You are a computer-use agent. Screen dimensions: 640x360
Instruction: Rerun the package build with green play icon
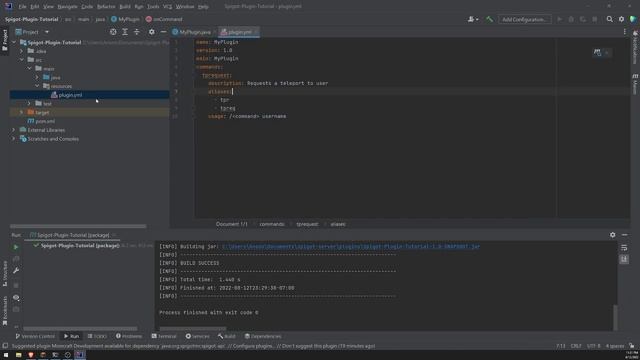pyautogui.click(x=16, y=247)
